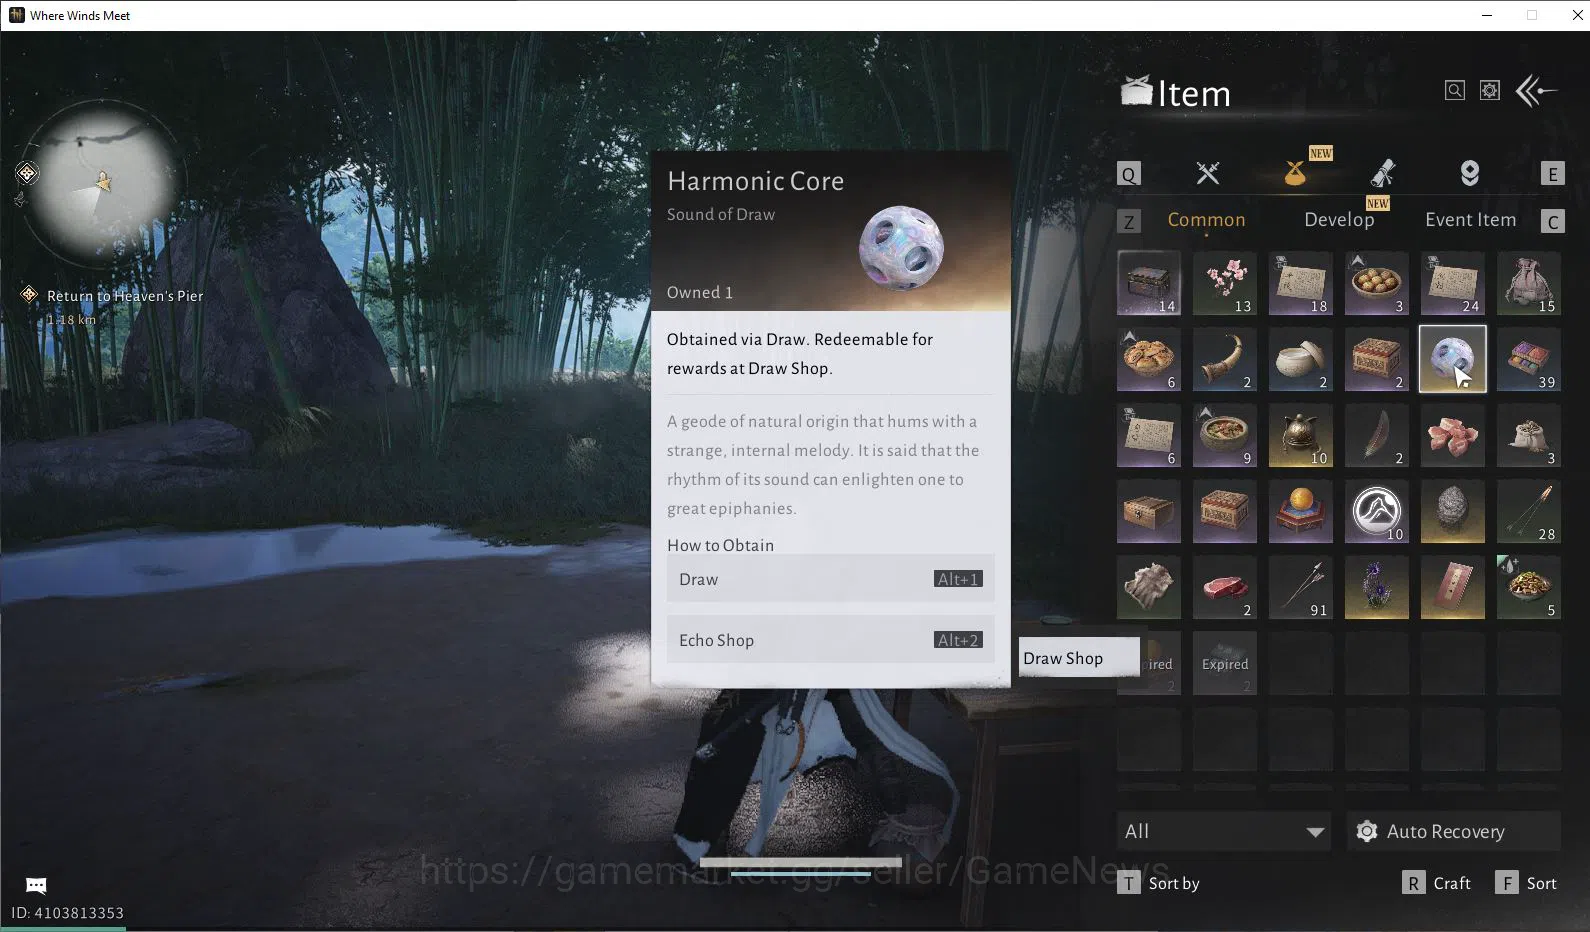
Task: Select the white lidded jar item
Action: 1301,359
